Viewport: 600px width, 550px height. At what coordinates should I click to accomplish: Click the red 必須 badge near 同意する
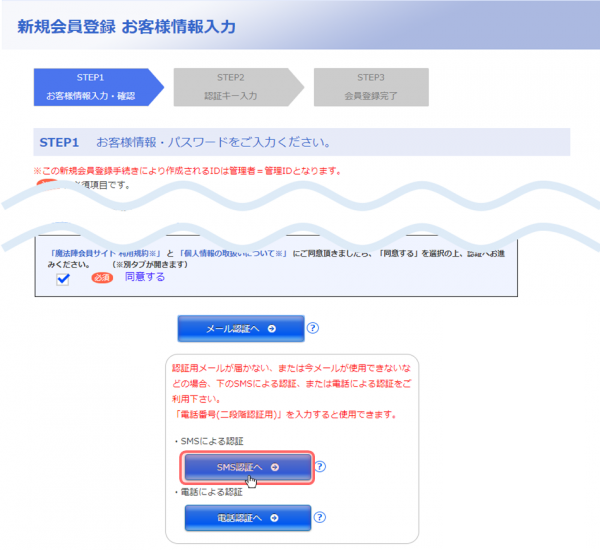104,278
